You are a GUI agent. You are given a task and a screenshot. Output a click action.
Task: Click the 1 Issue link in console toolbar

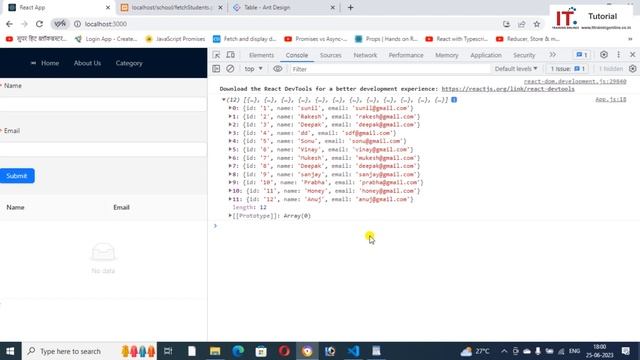point(568,69)
